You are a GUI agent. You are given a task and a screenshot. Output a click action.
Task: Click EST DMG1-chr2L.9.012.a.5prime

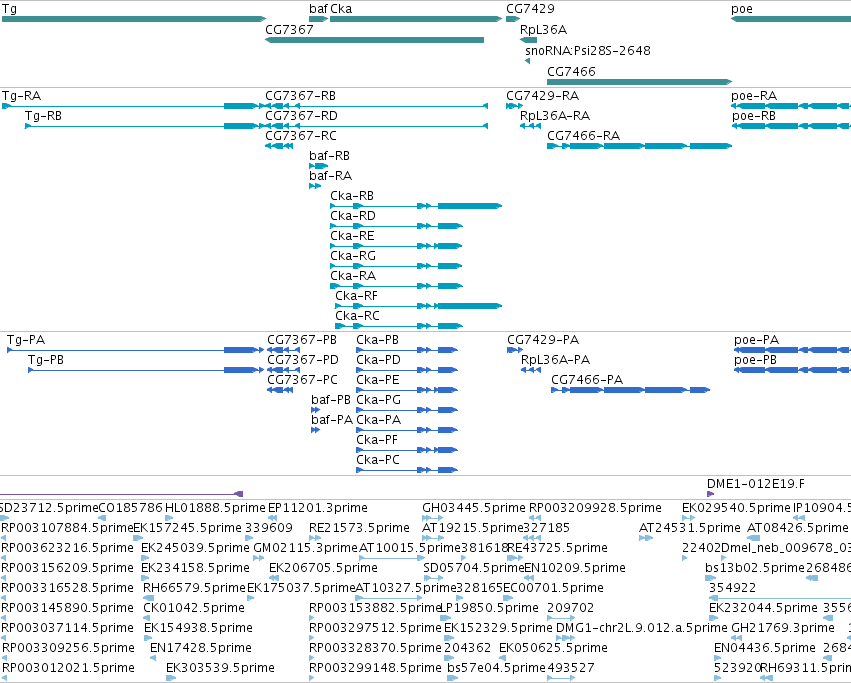642,628
